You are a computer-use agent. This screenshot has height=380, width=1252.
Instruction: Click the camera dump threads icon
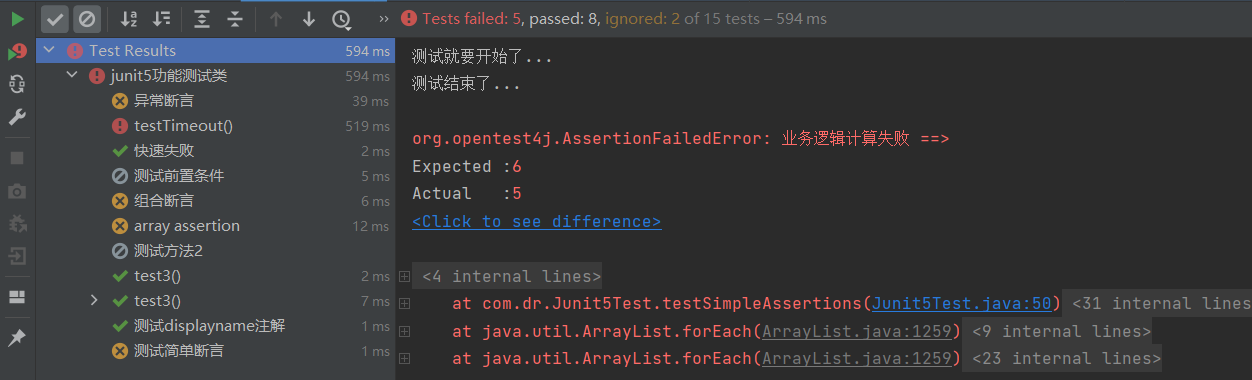(x=17, y=191)
